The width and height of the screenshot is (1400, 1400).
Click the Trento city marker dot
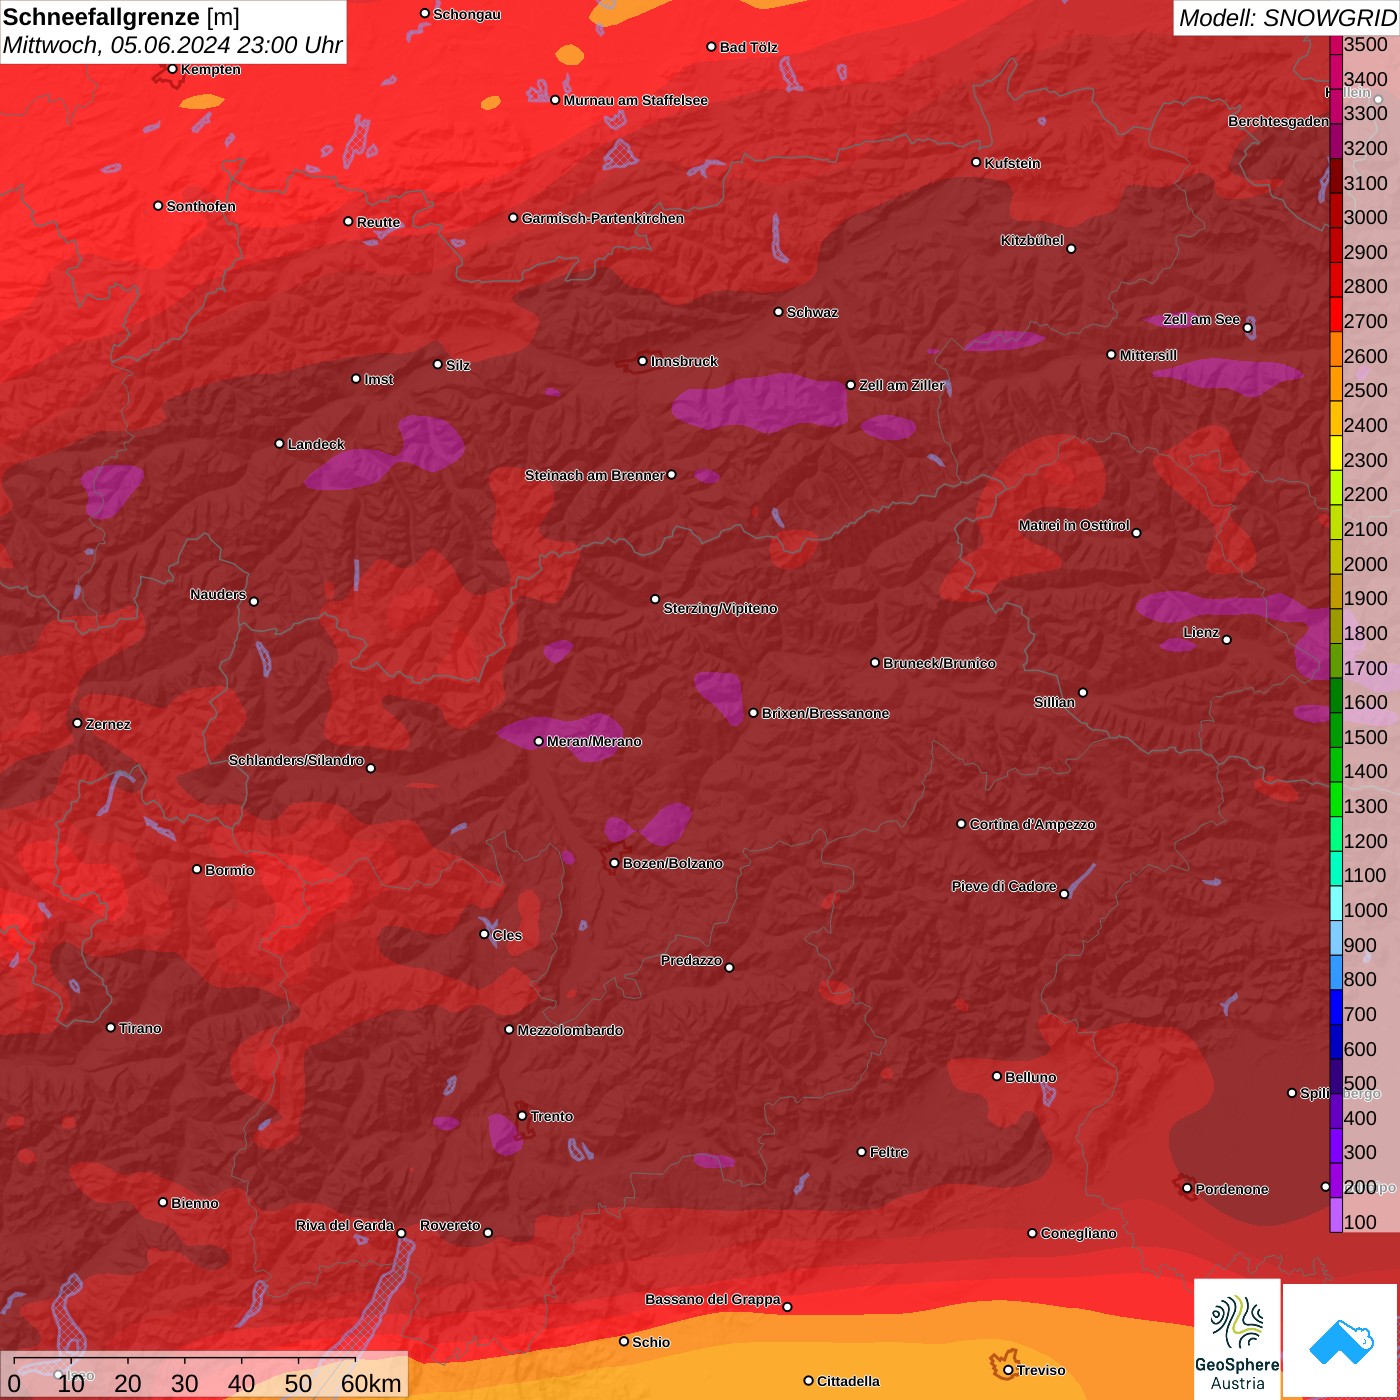[522, 1116]
